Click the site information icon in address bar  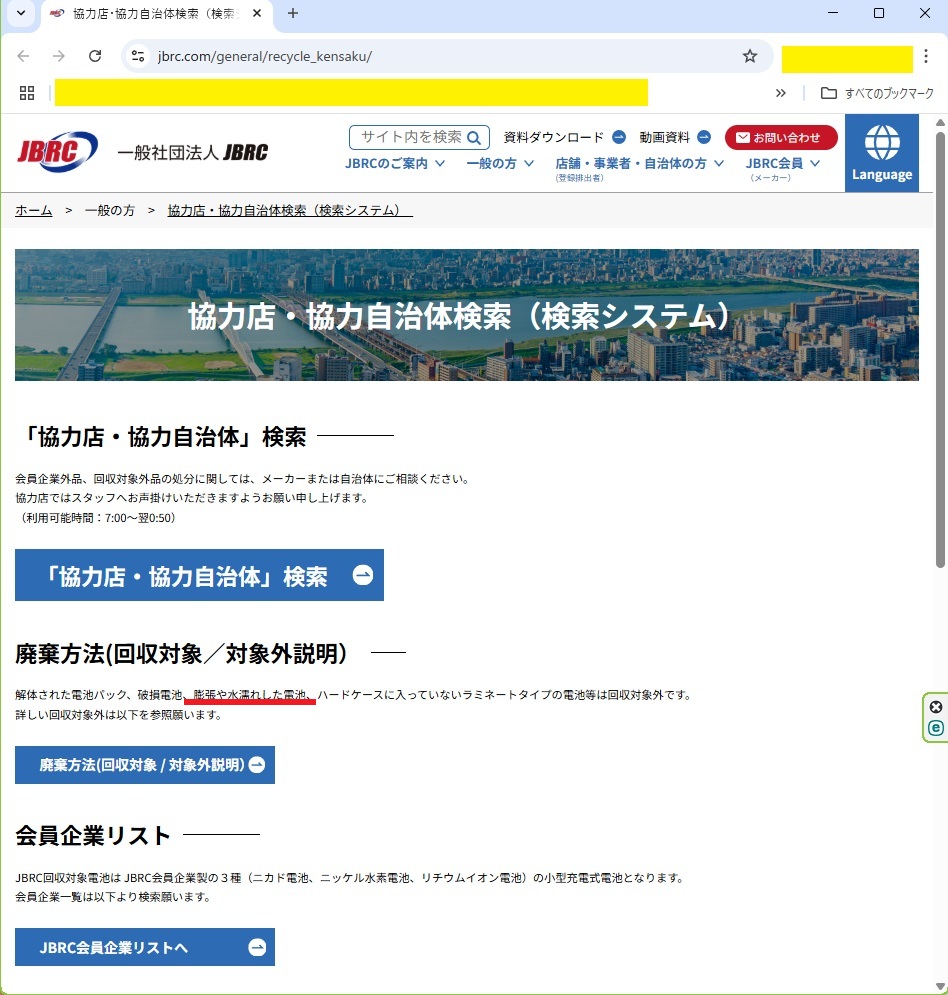click(138, 56)
